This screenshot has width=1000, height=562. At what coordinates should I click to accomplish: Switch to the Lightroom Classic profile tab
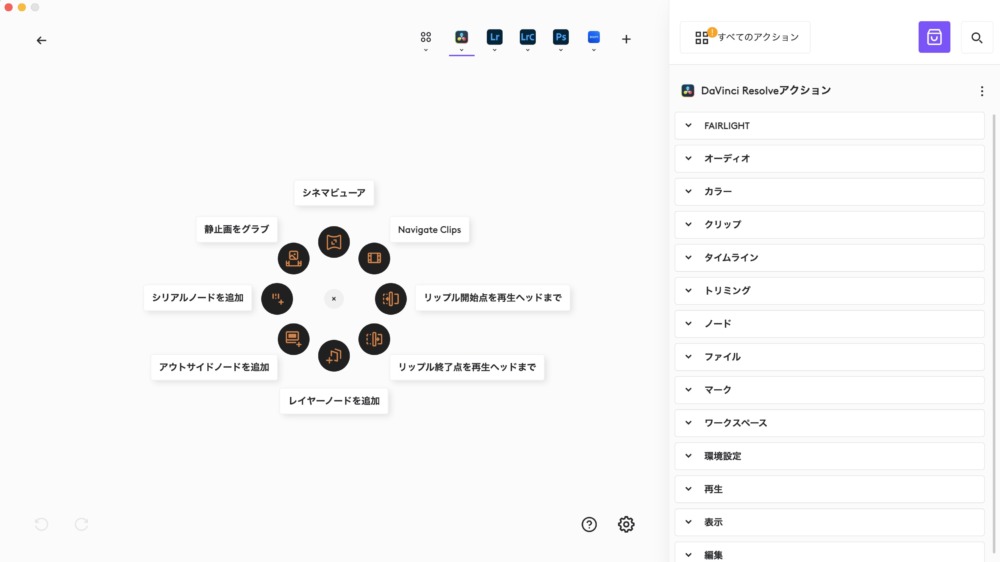[527, 37]
